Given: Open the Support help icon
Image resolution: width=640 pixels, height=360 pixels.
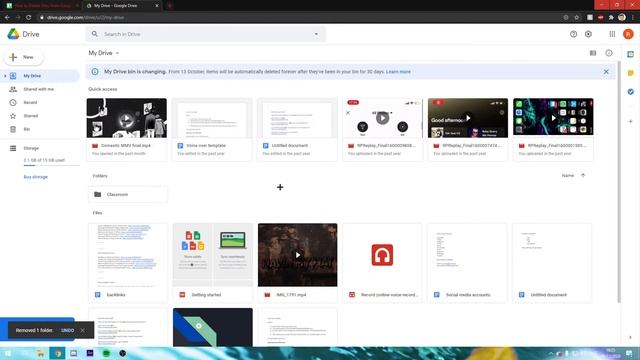Looking at the screenshot, I should [x=573, y=34].
